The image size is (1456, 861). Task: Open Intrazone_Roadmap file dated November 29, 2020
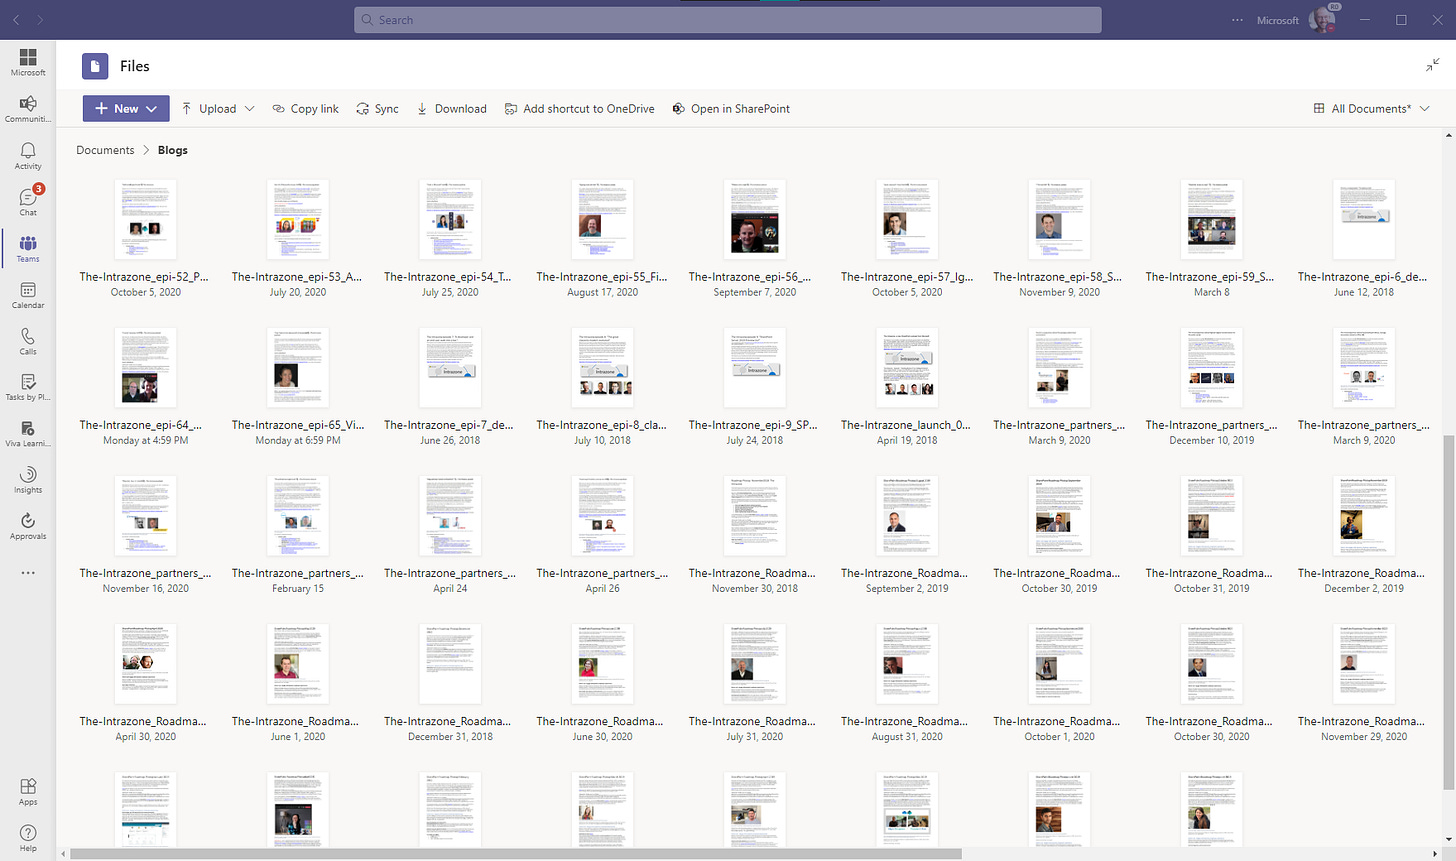pyautogui.click(x=1364, y=664)
